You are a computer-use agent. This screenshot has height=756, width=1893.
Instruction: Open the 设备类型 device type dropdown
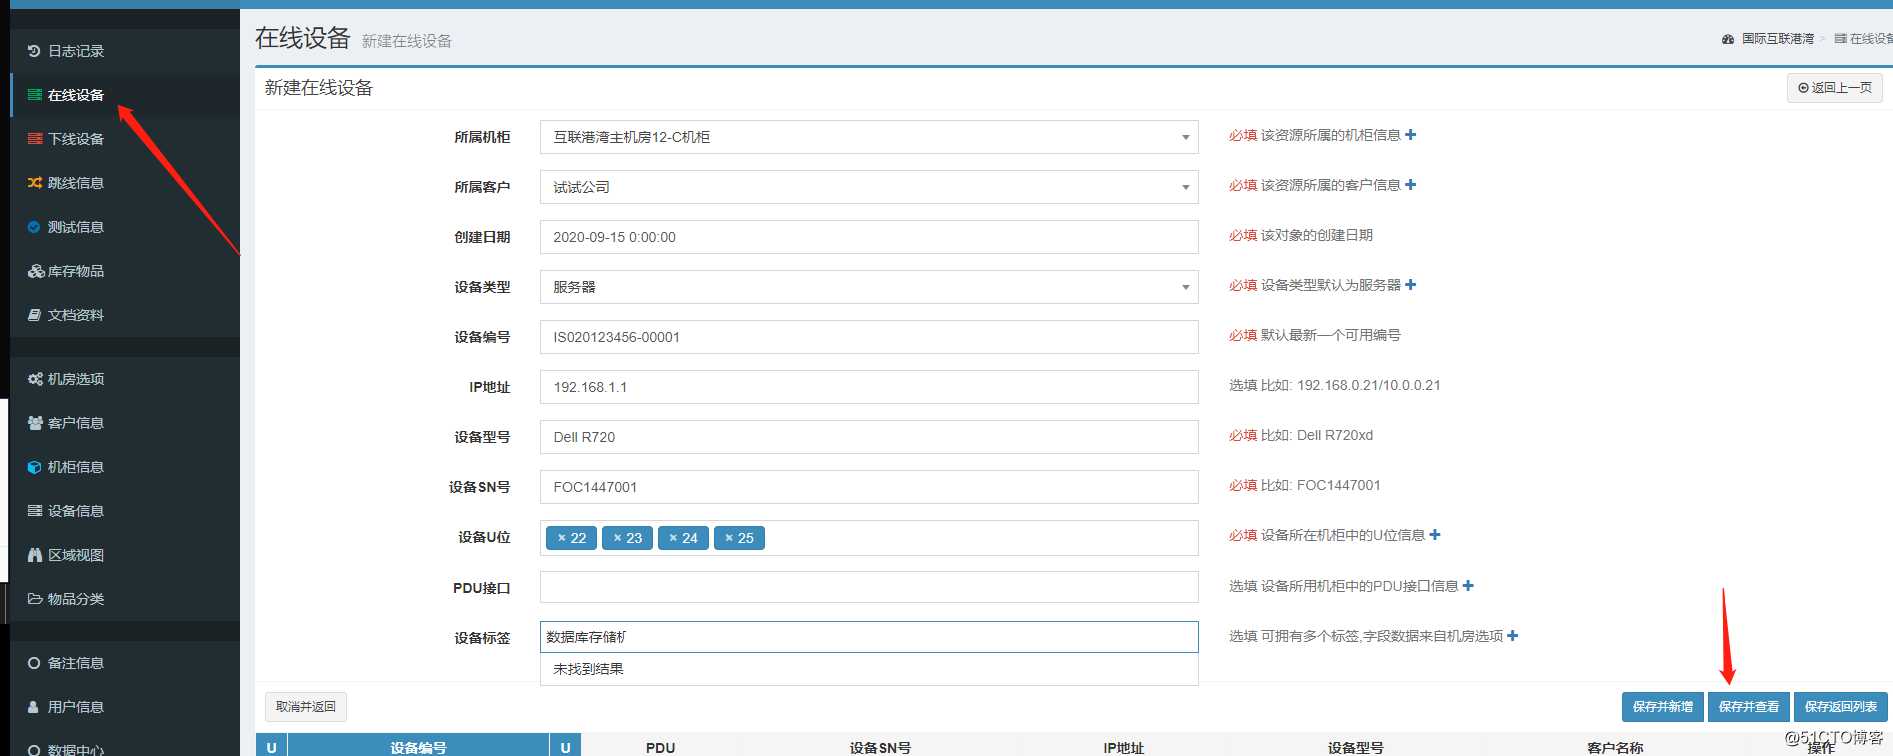point(869,287)
